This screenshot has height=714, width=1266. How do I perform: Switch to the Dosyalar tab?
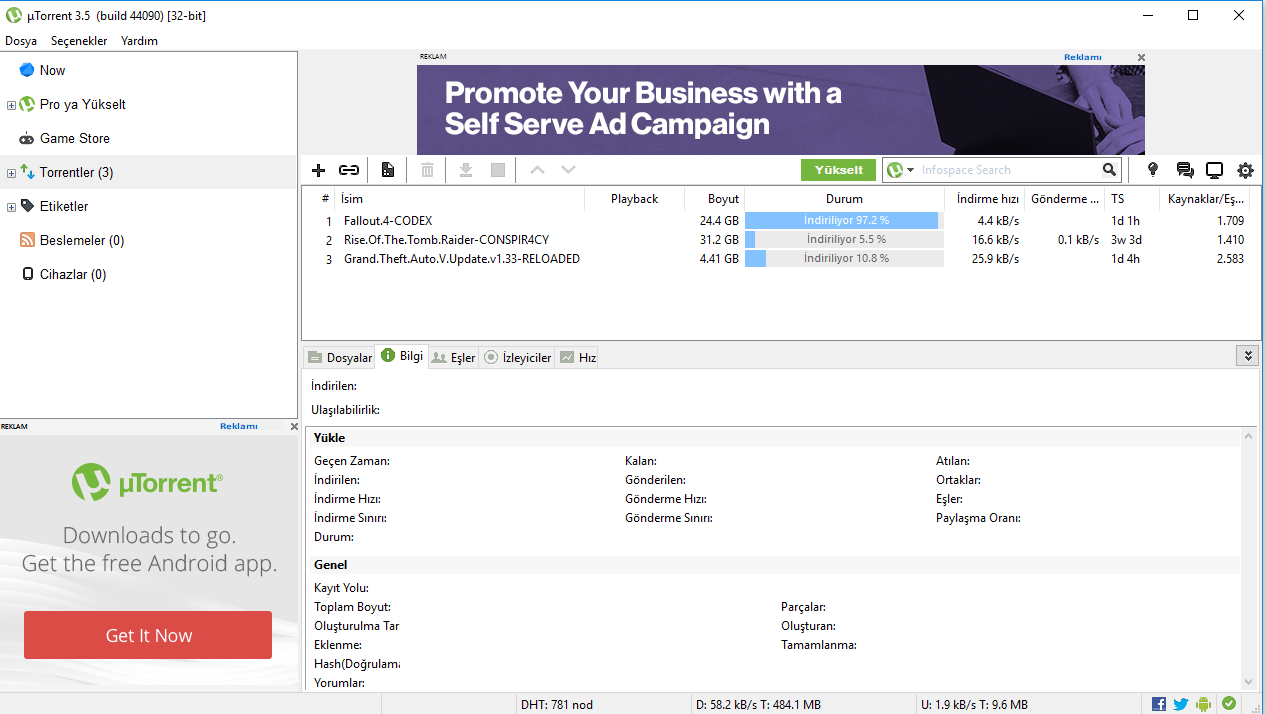[340, 357]
